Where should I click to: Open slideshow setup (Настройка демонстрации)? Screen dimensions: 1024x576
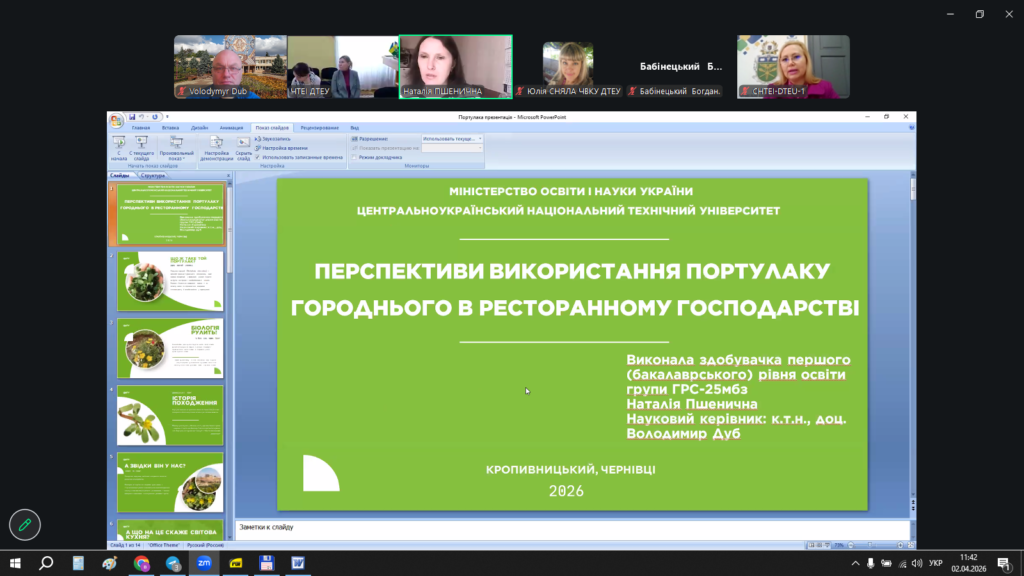click(x=216, y=143)
